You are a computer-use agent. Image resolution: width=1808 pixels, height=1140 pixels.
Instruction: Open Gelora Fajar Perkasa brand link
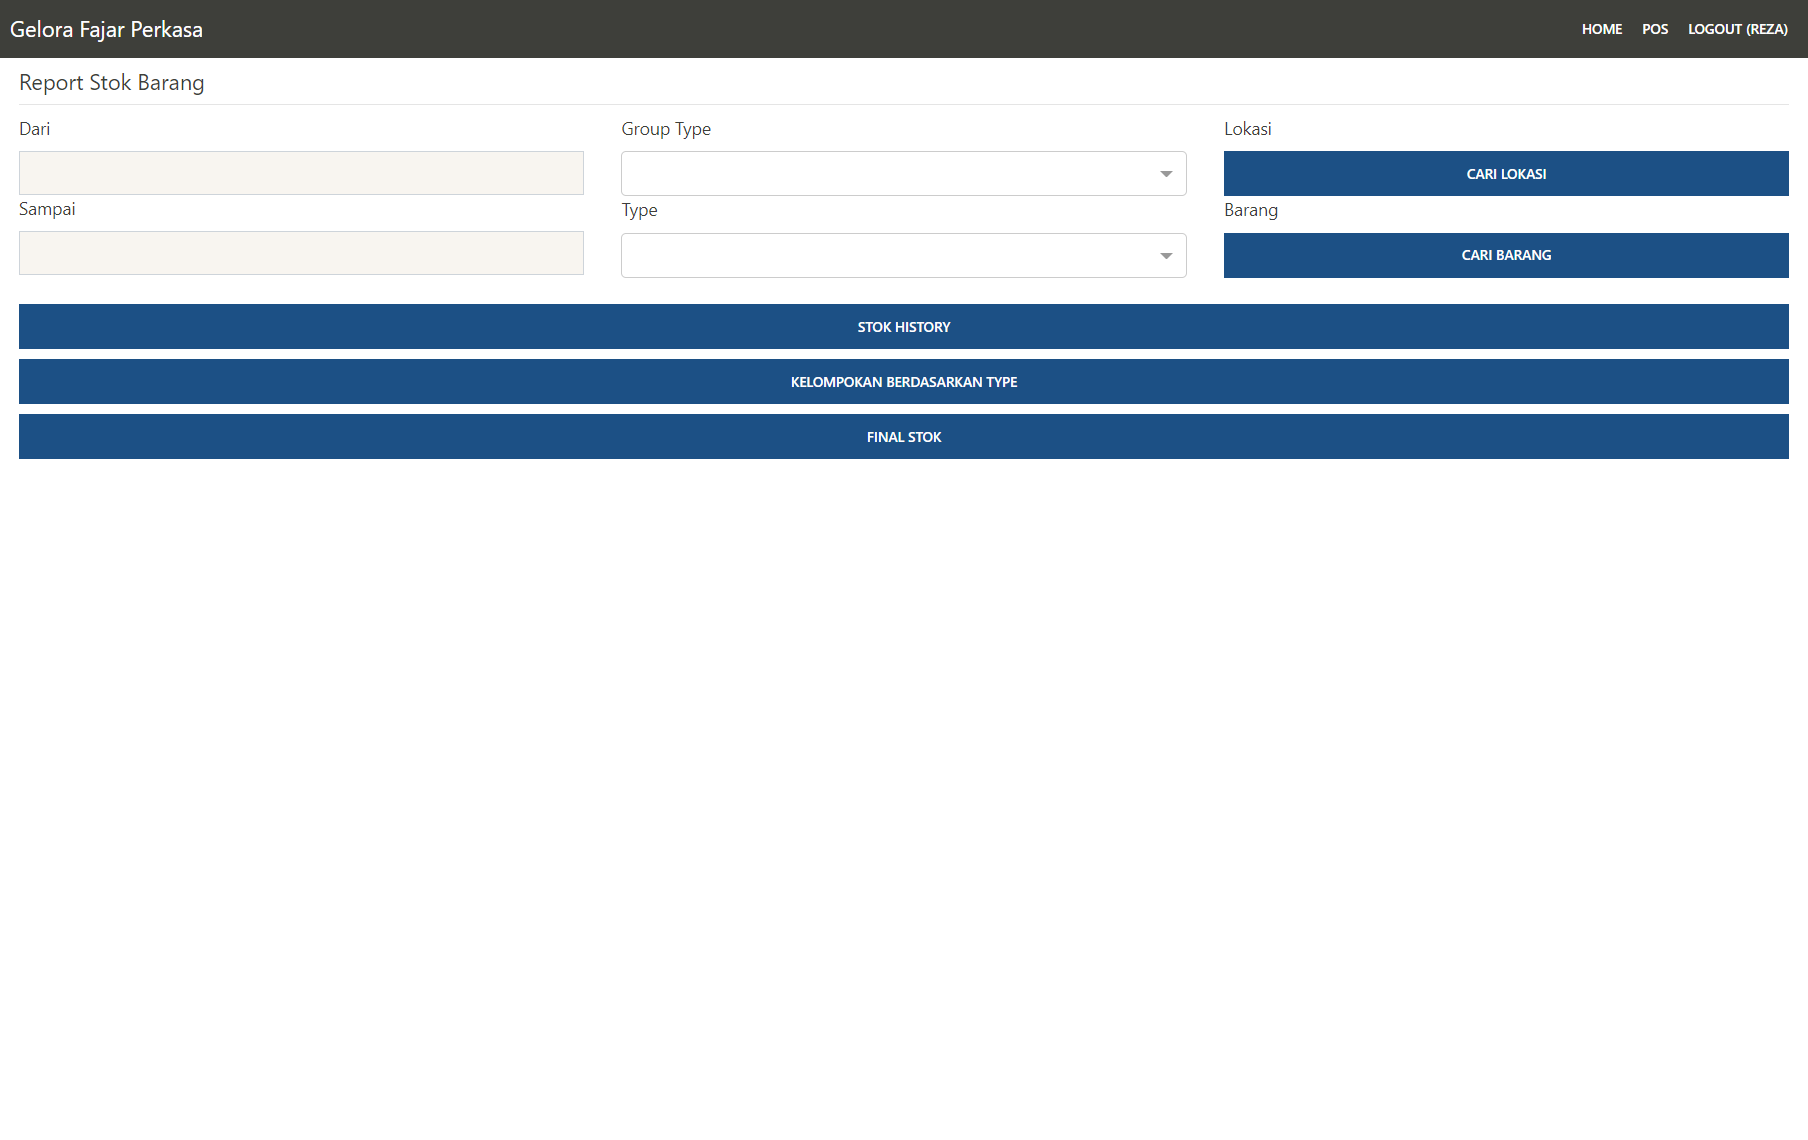[106, 29]
